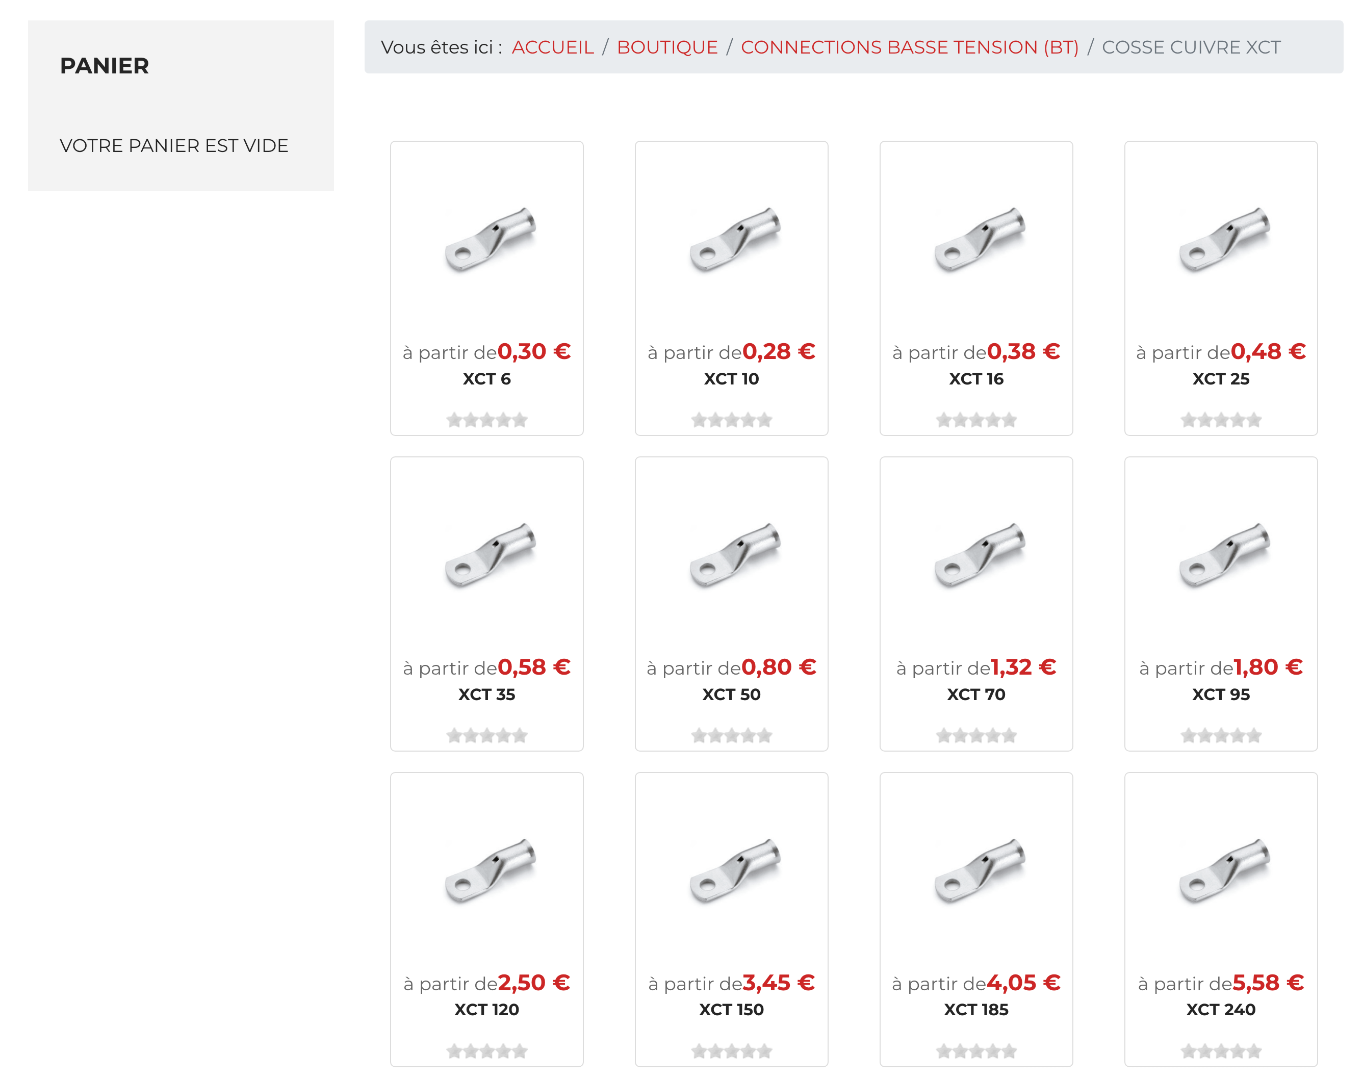Click the XCT 10 product image
The width and height of the screenshot is (1364, 1080).
(x=735, y=240)
